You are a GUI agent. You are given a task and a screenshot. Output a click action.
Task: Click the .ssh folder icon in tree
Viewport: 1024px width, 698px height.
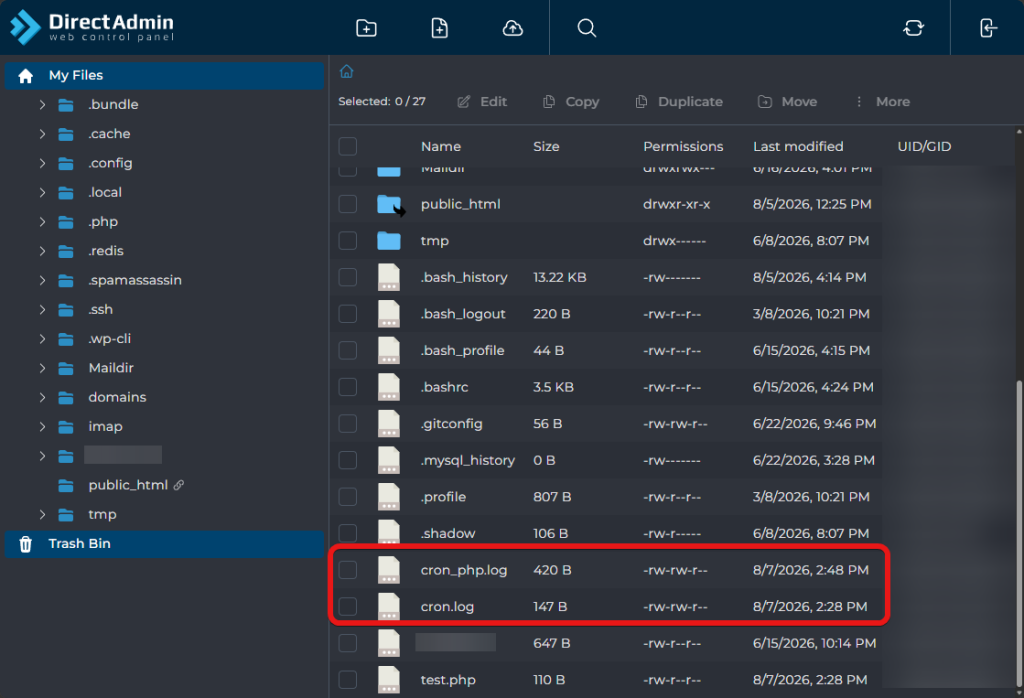pos(66,310)
